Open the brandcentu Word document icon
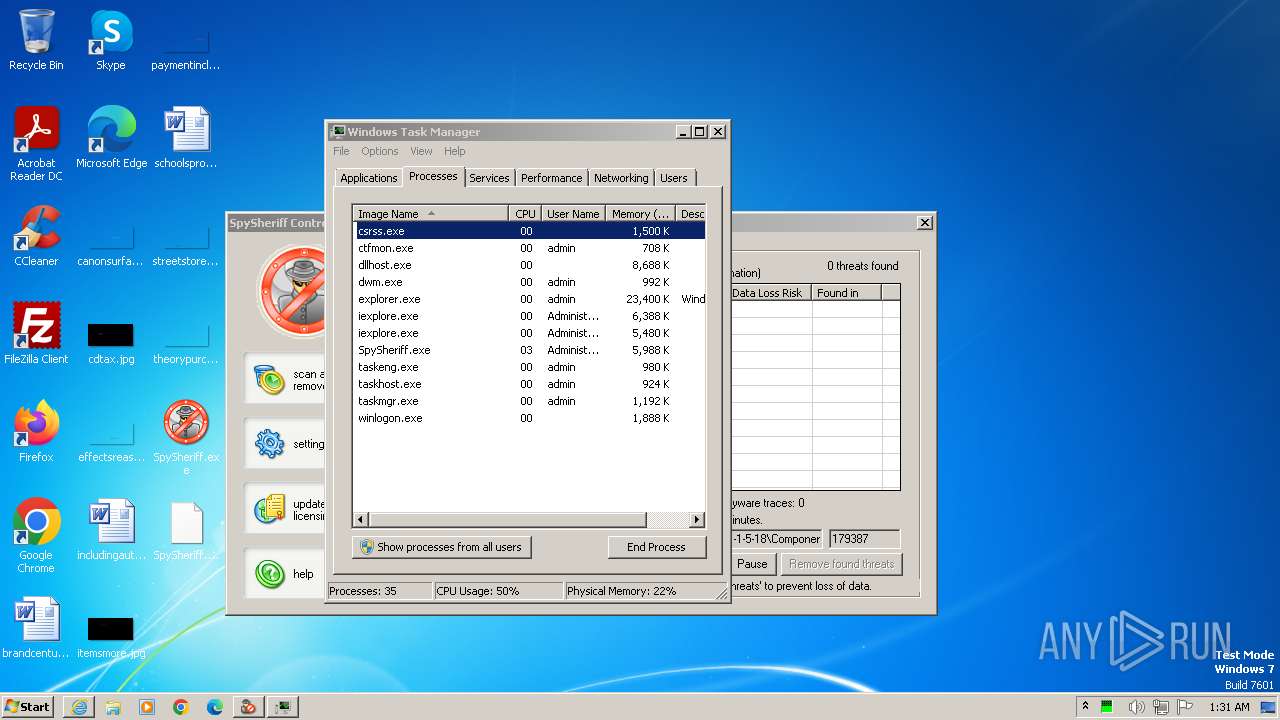This screenshot has height=720, width=1280. point(36,627)
